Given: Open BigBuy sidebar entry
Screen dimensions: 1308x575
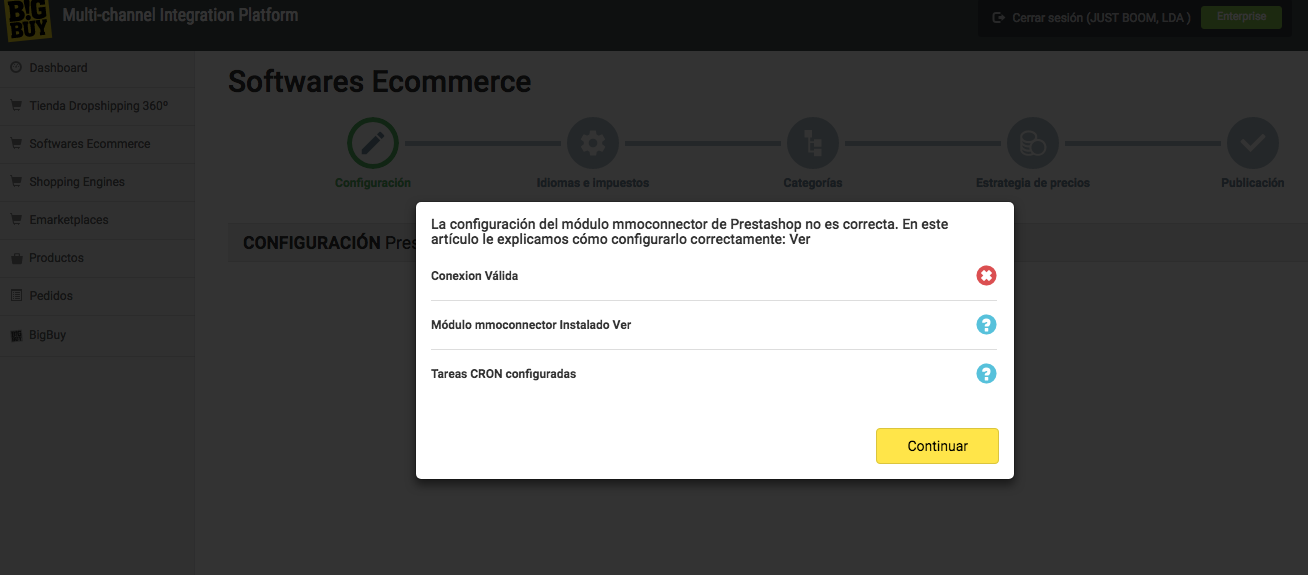Looking at the screenshot, I should [x=48, y=335].
